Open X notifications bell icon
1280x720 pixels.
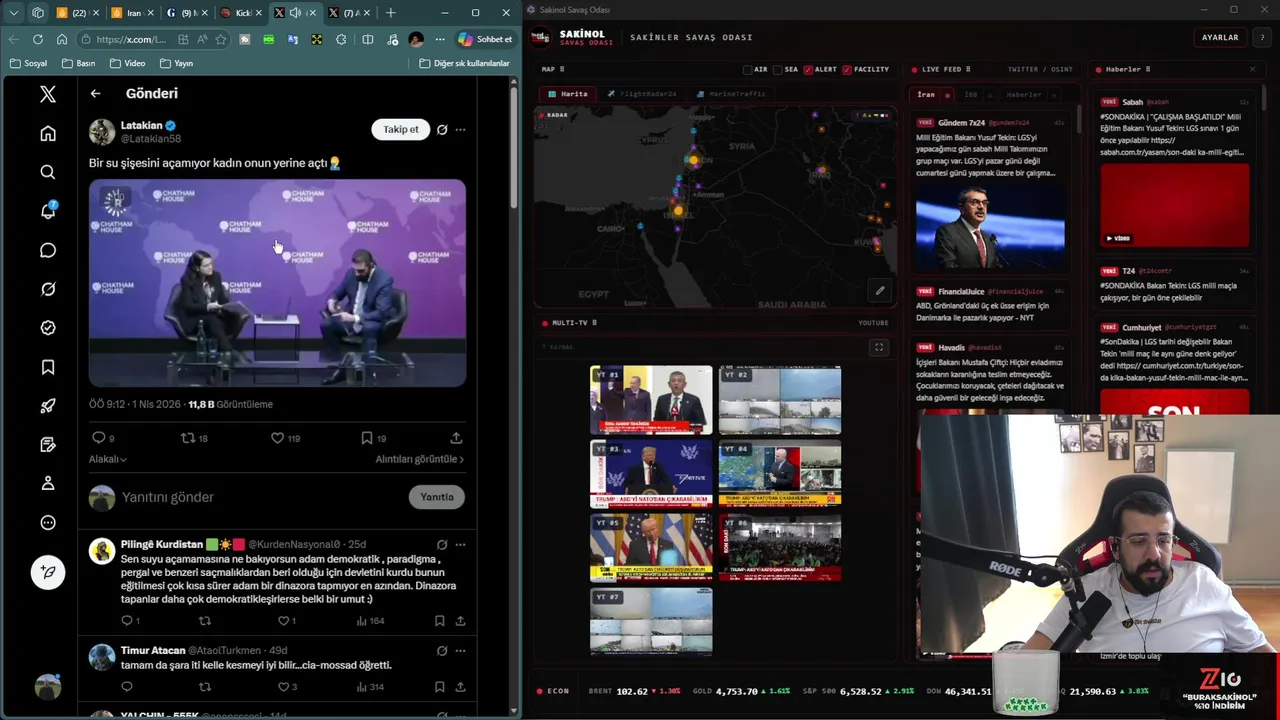(48, 211)
